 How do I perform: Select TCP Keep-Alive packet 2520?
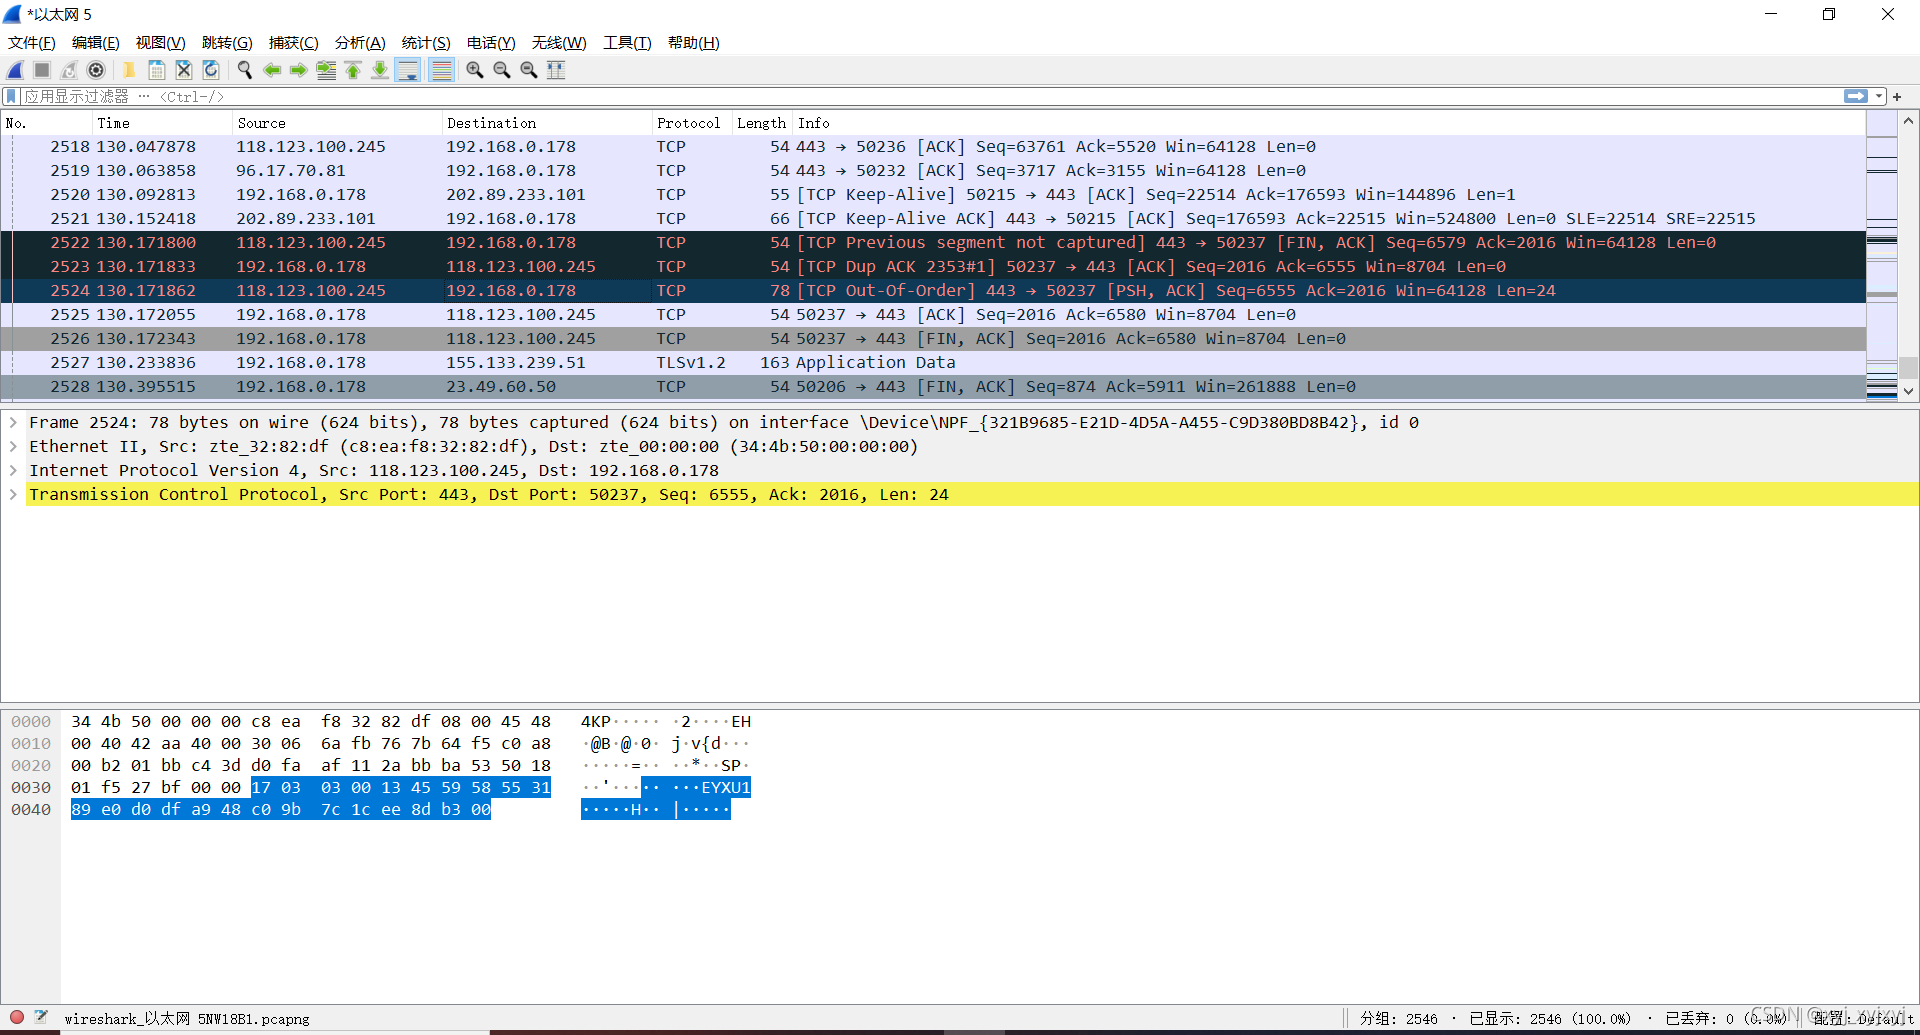[934, 194]
